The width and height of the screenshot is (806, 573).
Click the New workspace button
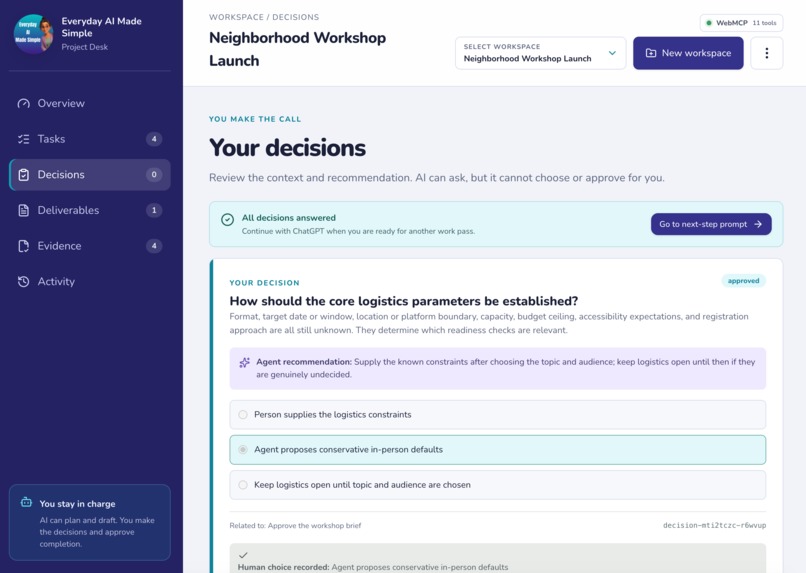(688, 53)
